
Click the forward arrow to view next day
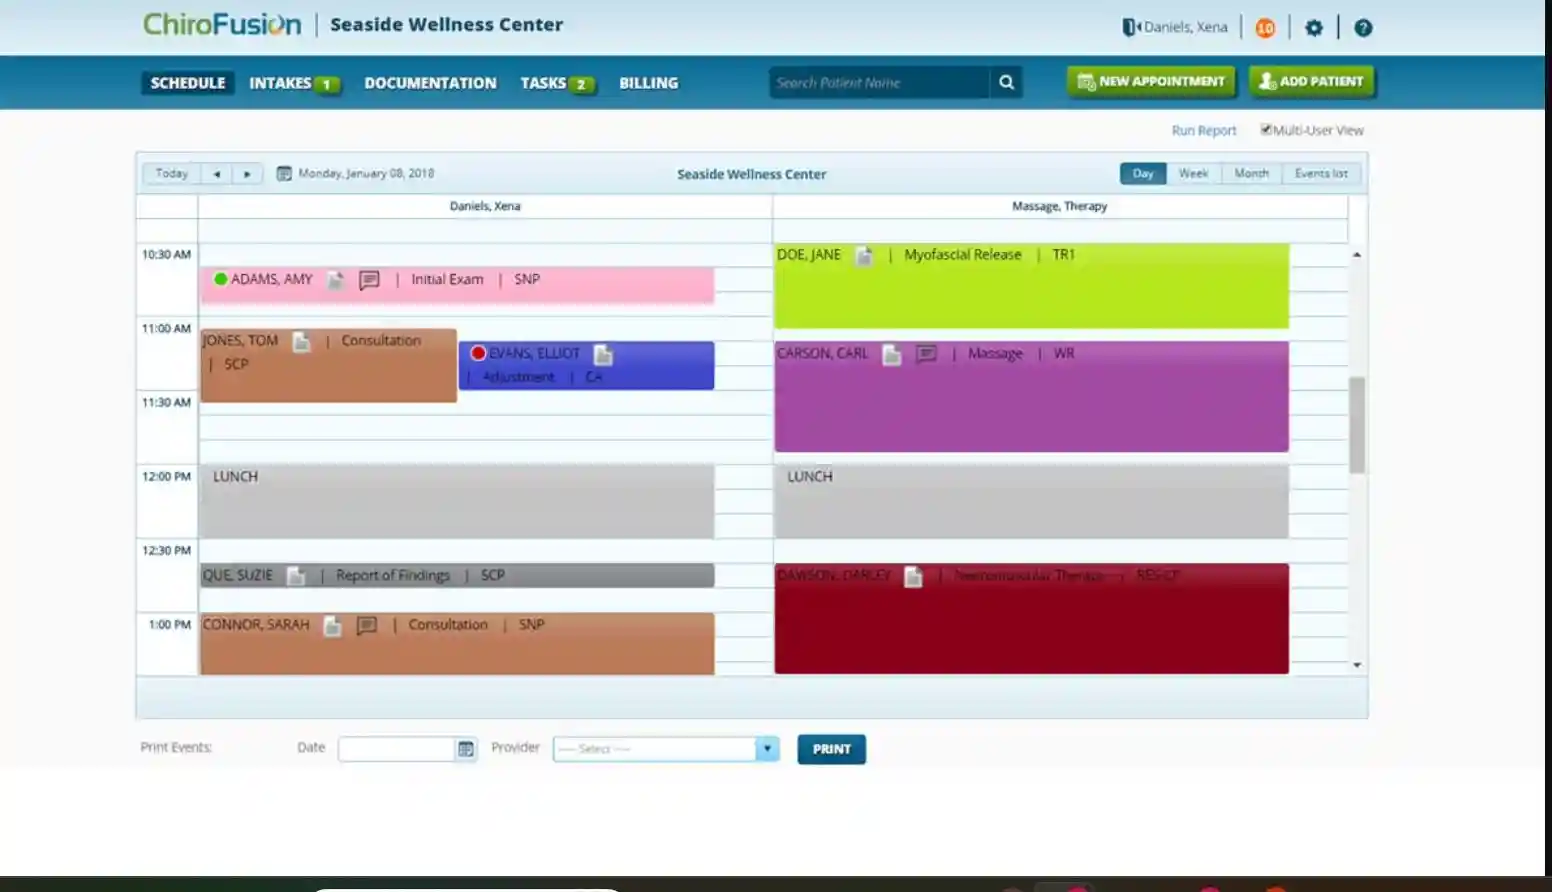[x=246, y=172]
